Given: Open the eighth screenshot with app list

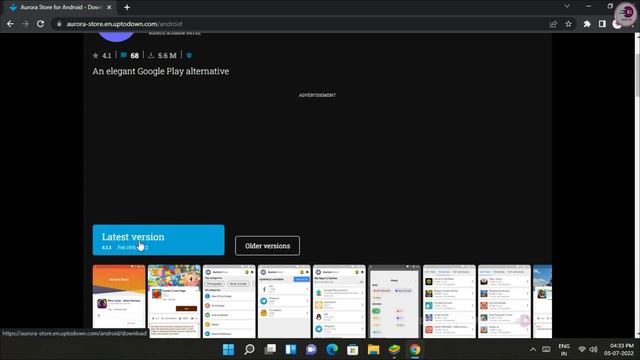Looking at the screenshot, I should coord(504,301).
